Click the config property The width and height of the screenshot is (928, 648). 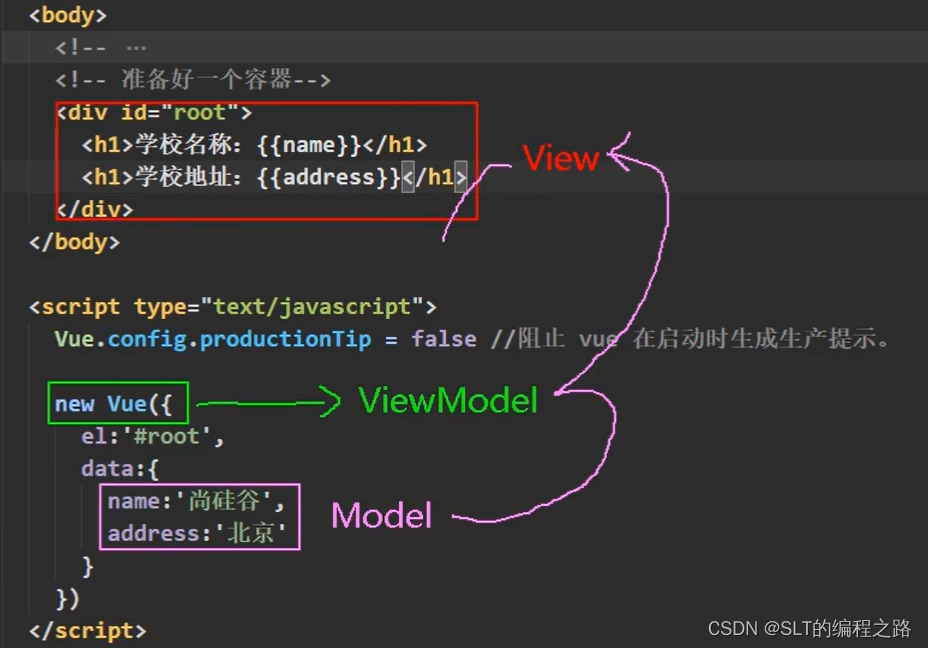tap(147, 339)
